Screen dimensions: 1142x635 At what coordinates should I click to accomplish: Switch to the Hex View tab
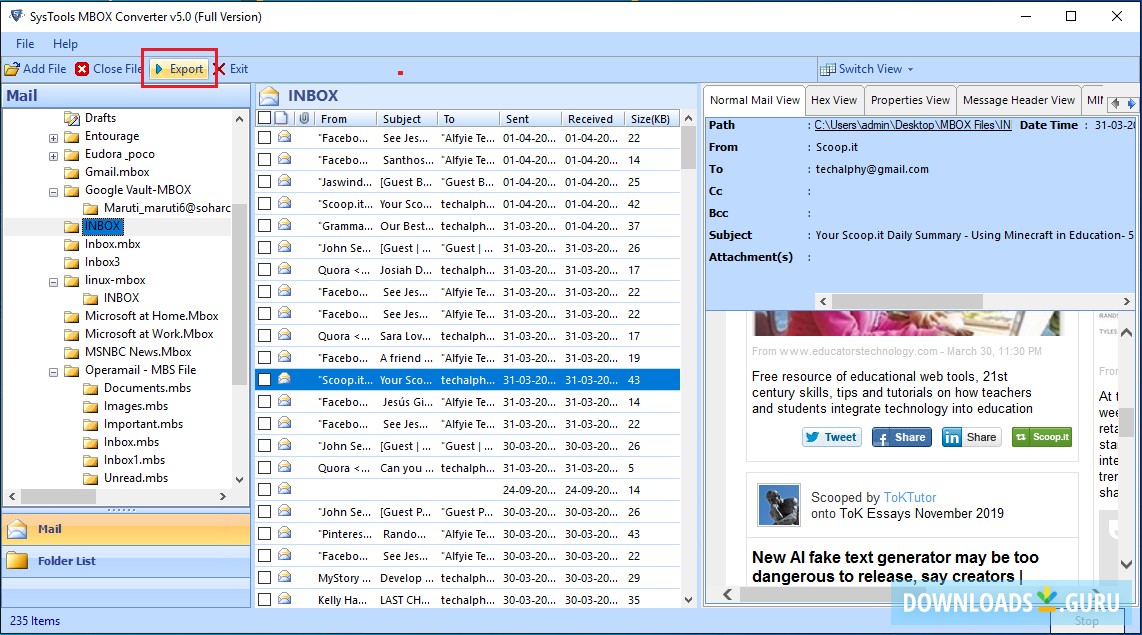(833, 100)
